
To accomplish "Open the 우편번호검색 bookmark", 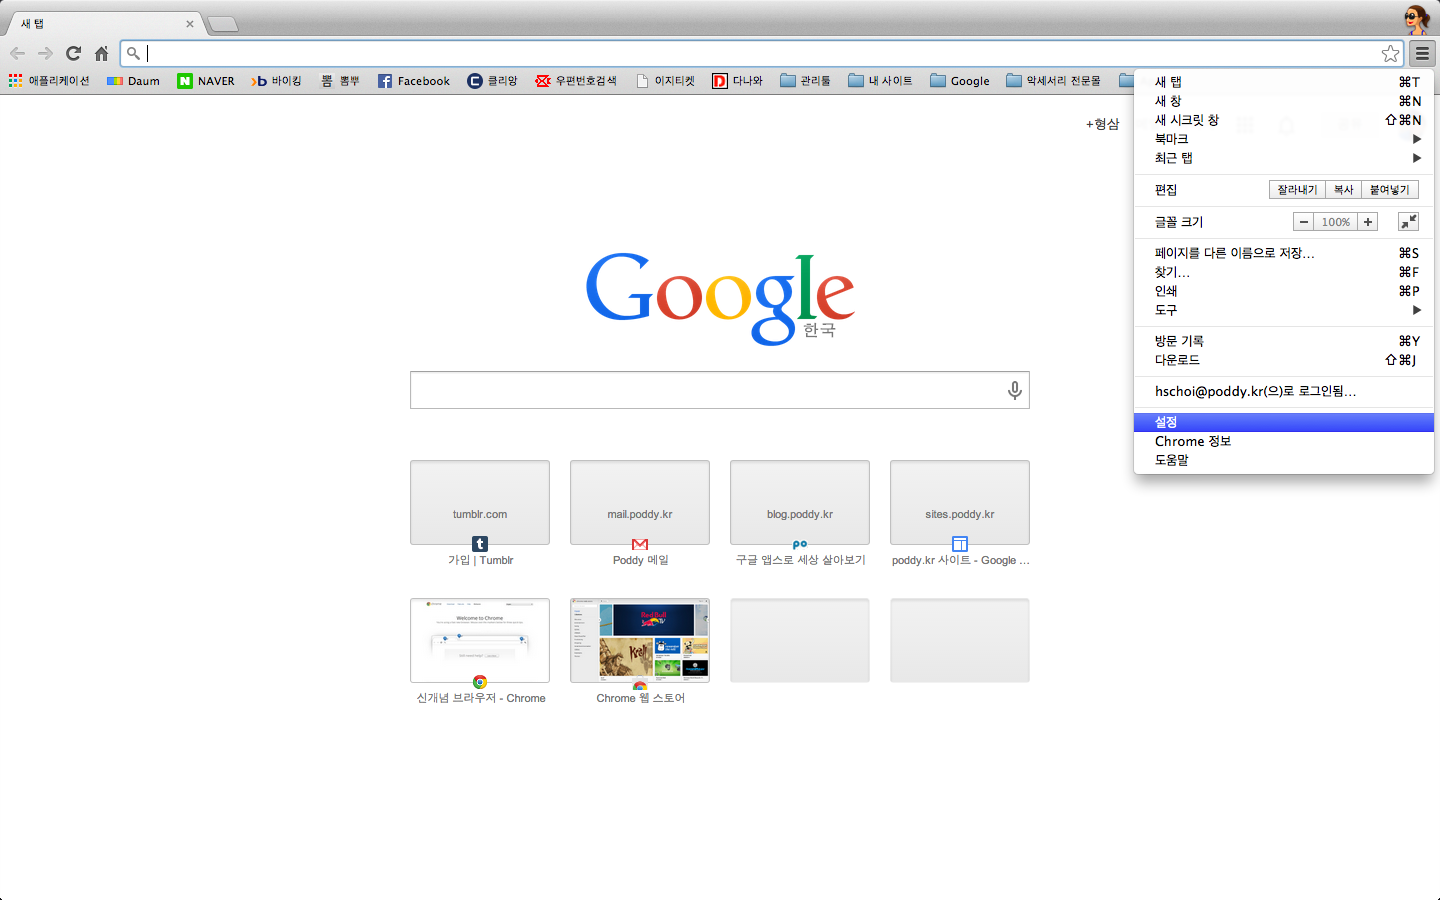I will 576,81.
